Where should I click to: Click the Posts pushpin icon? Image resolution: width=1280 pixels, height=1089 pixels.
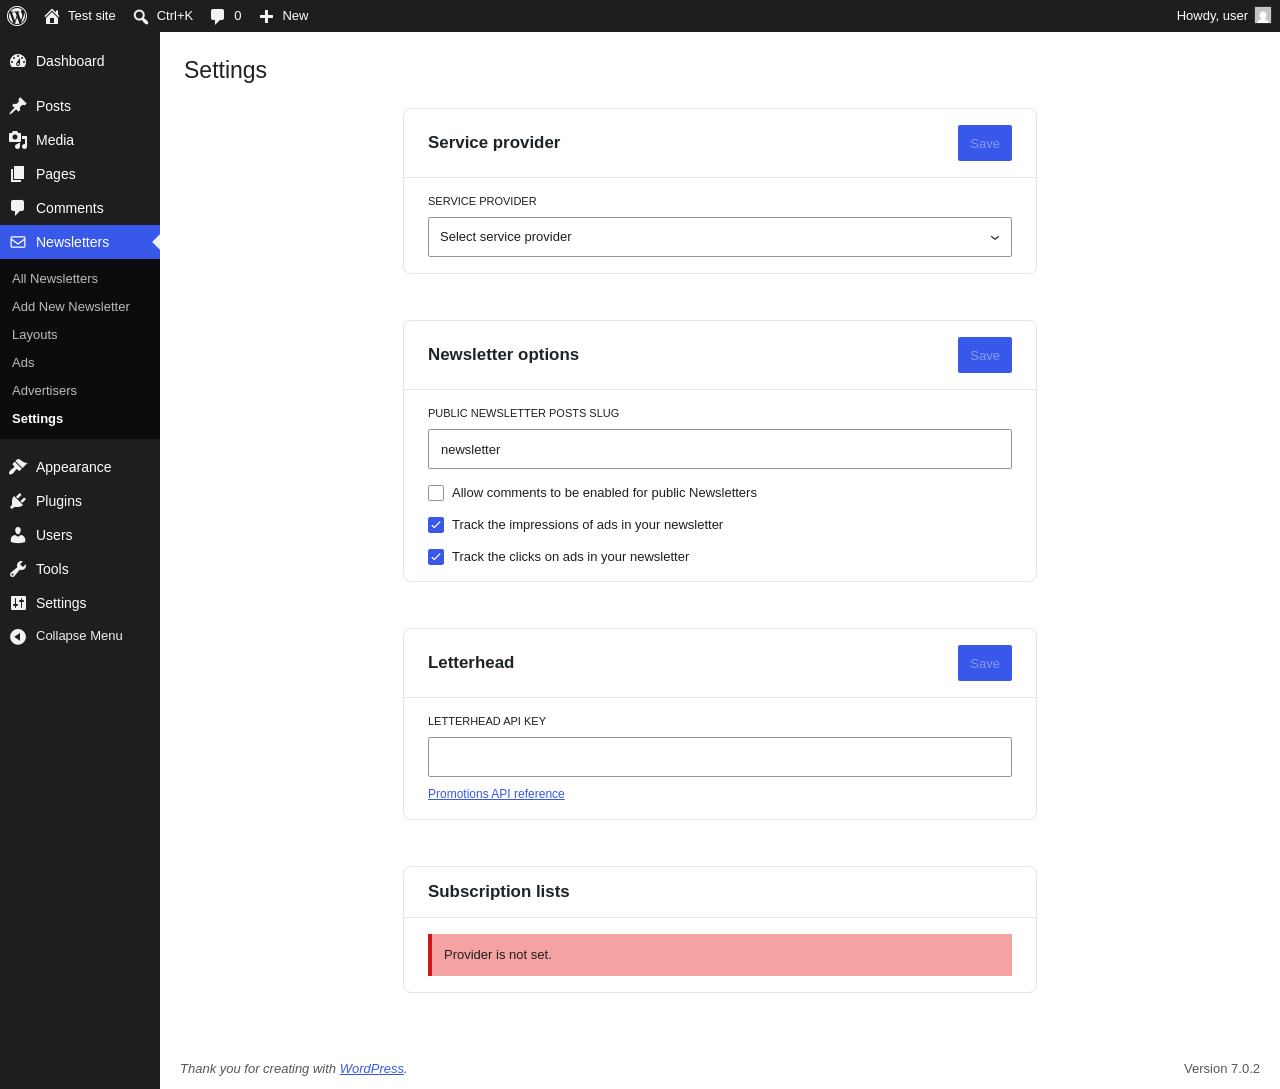(x=18, y=106)
